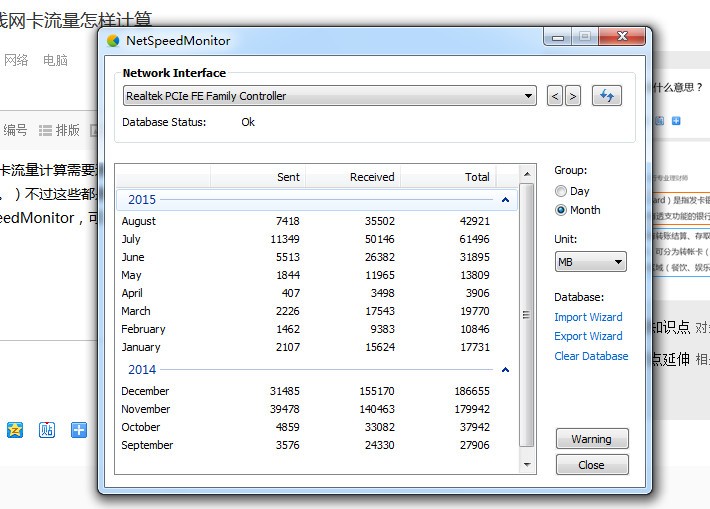710x509 pixels.
Task: Click the 排版 list icon in editor toolbar
Action: tap(45, 130)
